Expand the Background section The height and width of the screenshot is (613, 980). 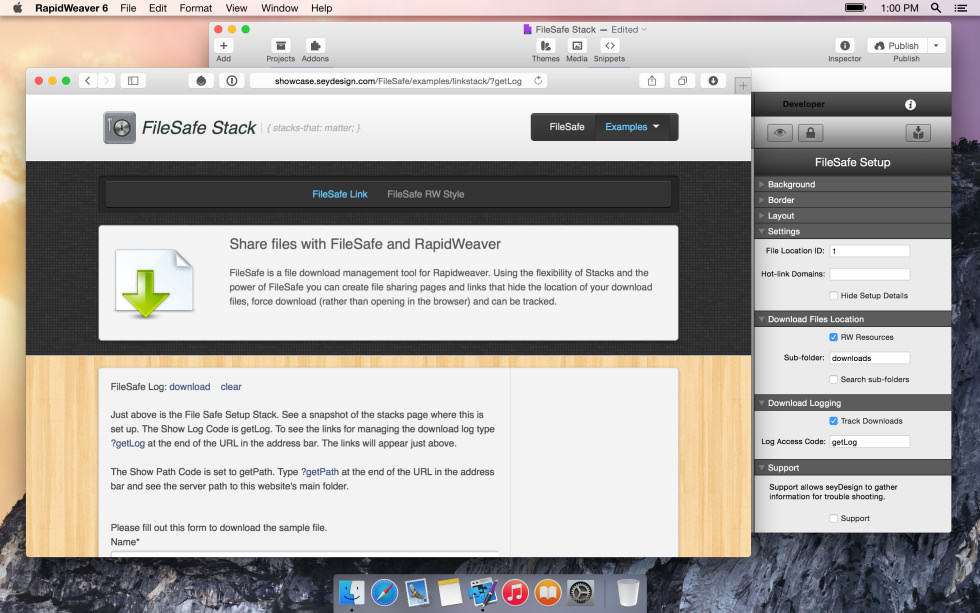(852, 184)
